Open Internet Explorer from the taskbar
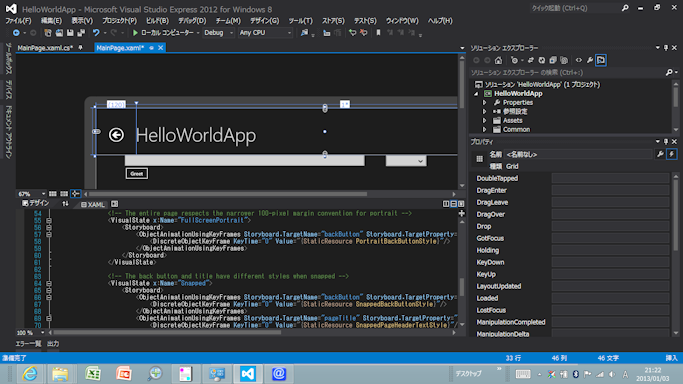This screenshot has height=384, width=683. pyautogui.click(x=30, y=374)
